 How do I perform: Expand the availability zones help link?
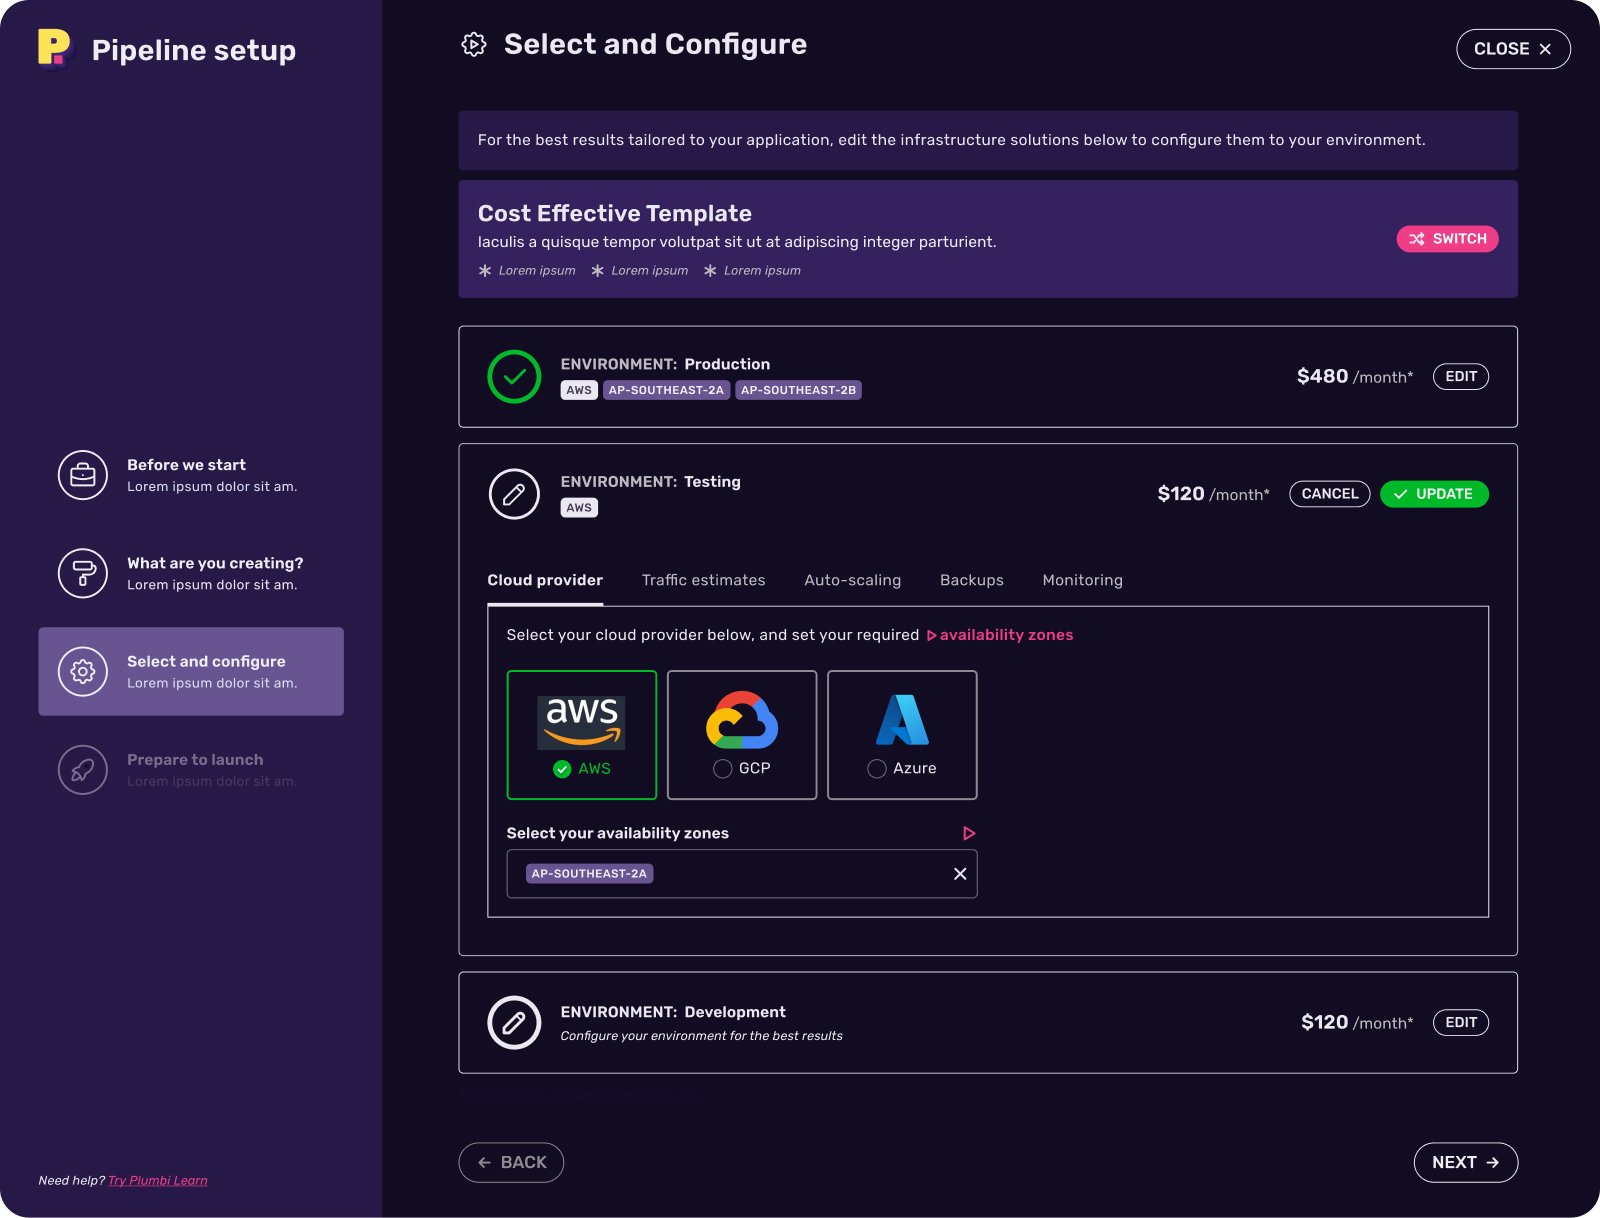1000,635
